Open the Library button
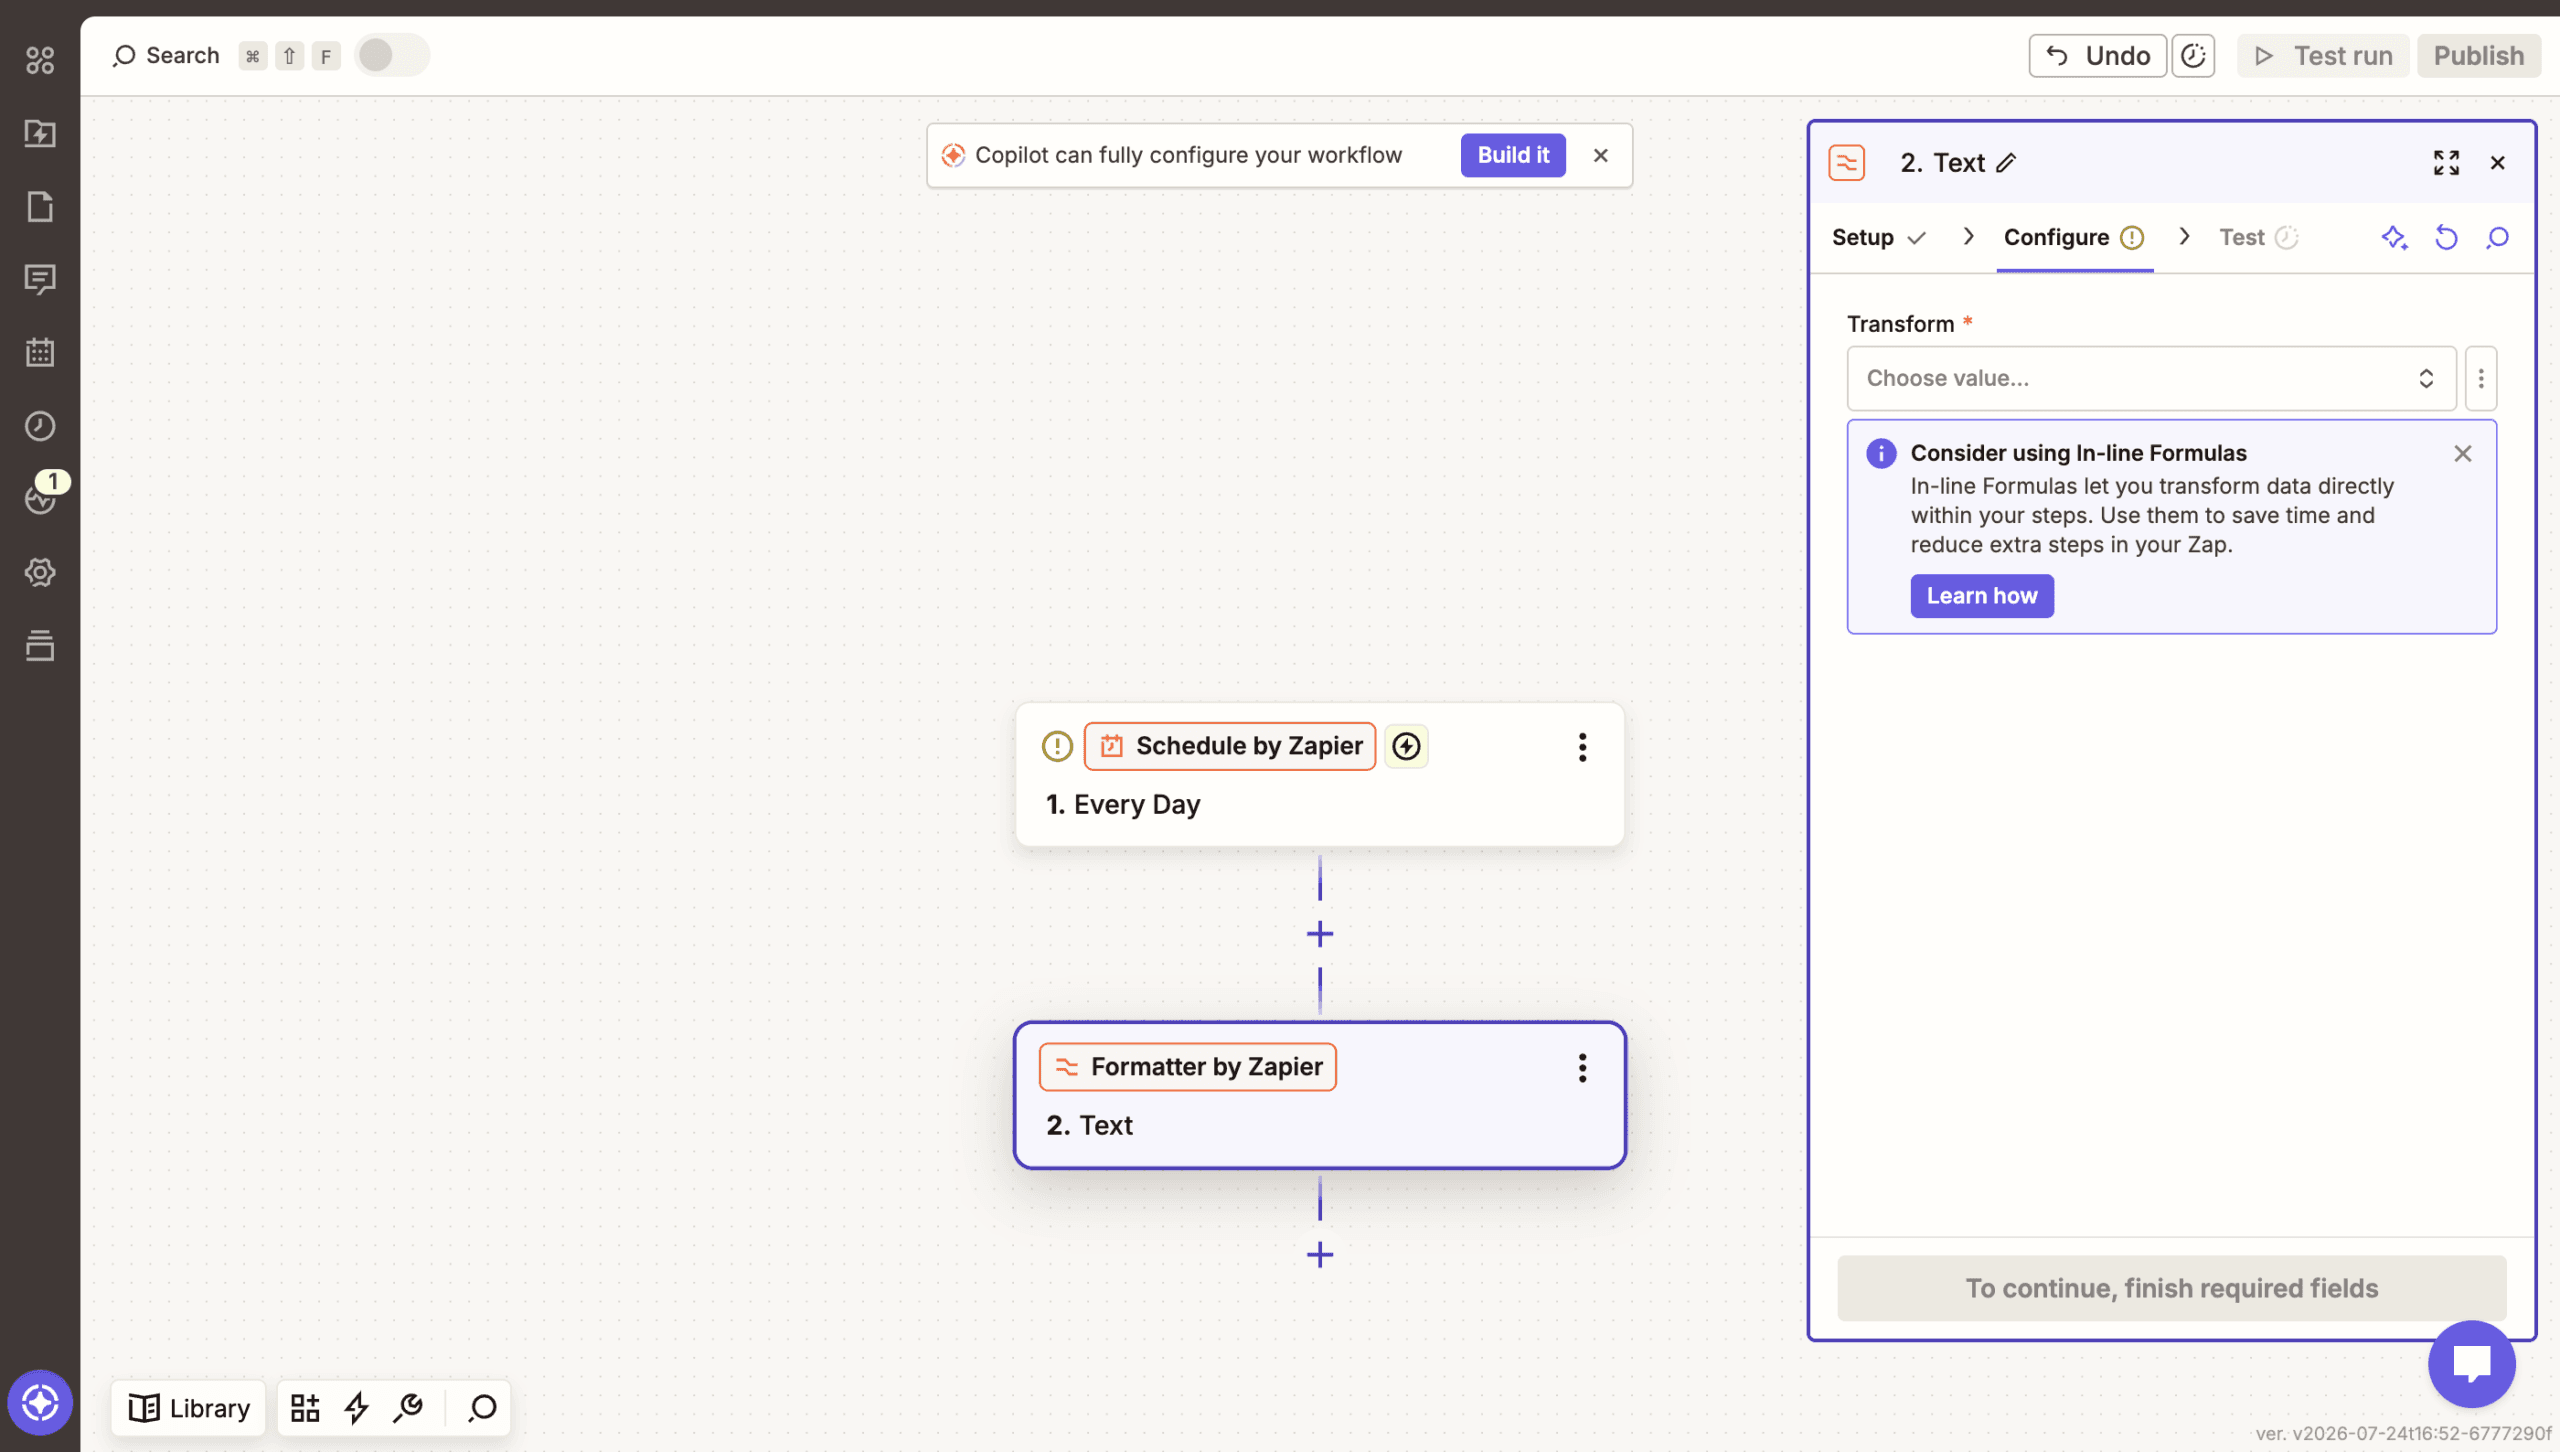2560x1452 pixels. [189, 1408]
